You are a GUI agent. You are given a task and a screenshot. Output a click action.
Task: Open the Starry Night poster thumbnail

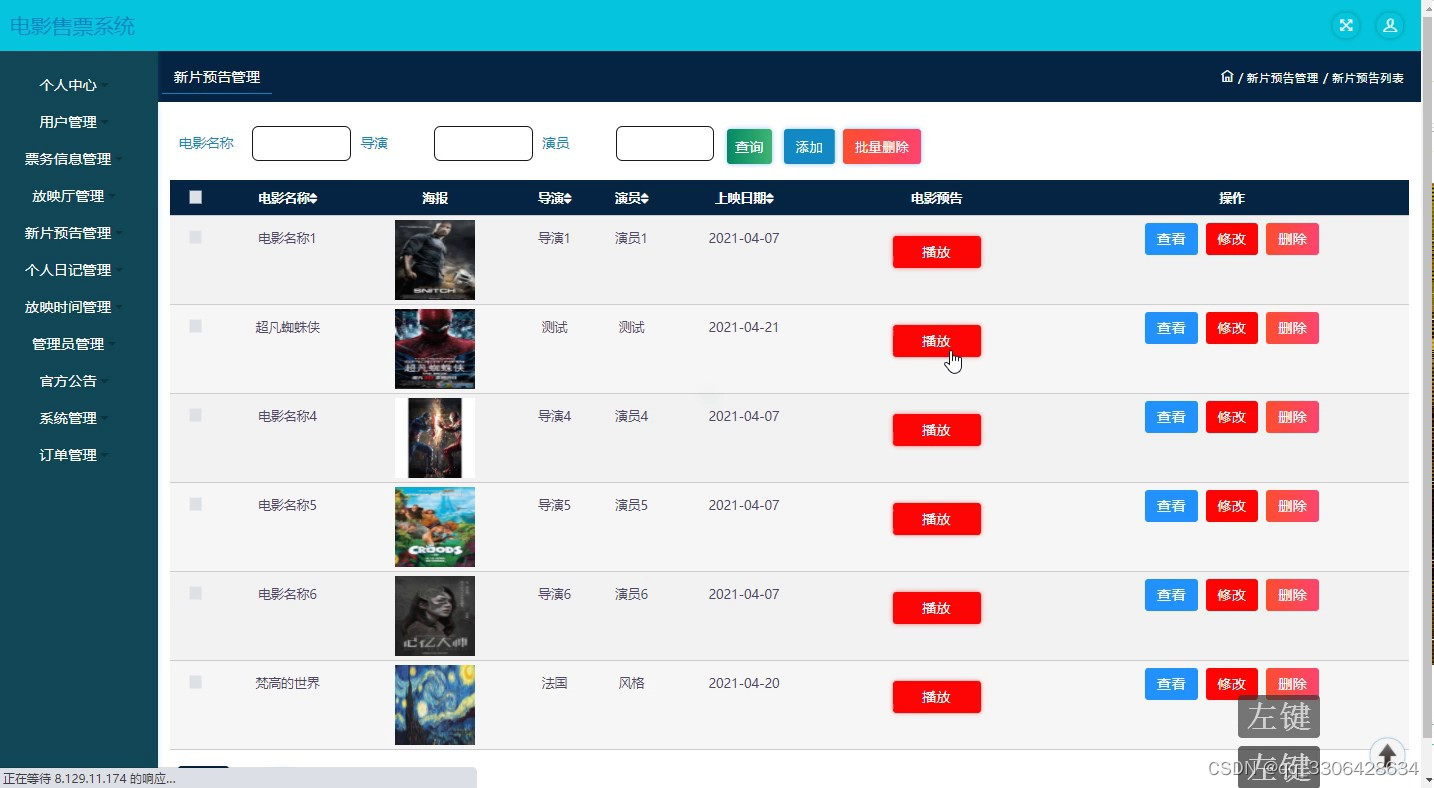point(435,705)
